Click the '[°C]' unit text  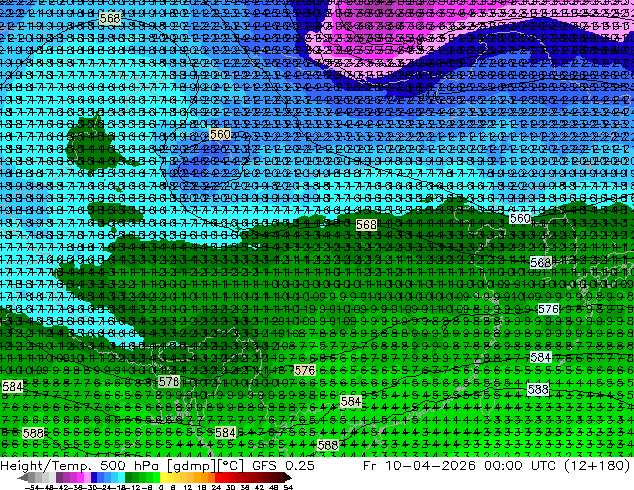click(230, 466)
